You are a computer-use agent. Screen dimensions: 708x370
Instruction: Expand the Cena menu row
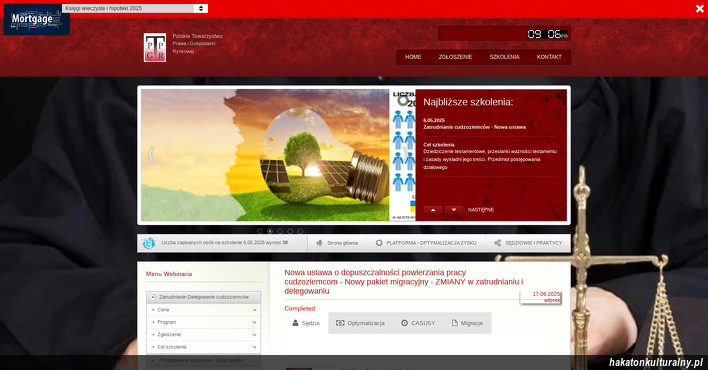tap(204, 310)
